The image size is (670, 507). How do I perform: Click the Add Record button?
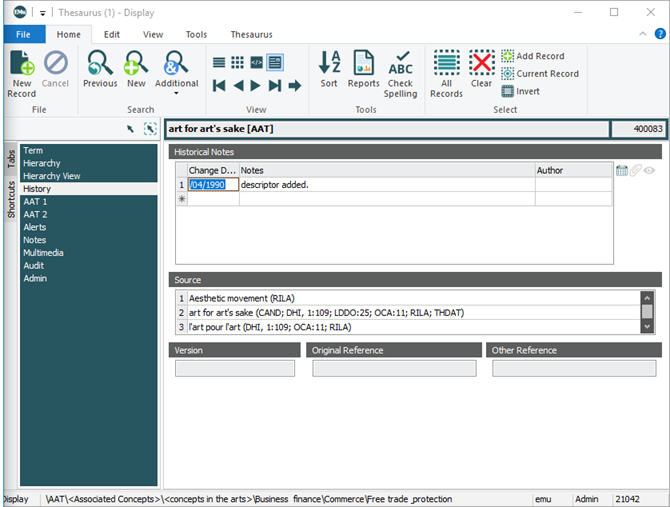click(x=532, y=56)
